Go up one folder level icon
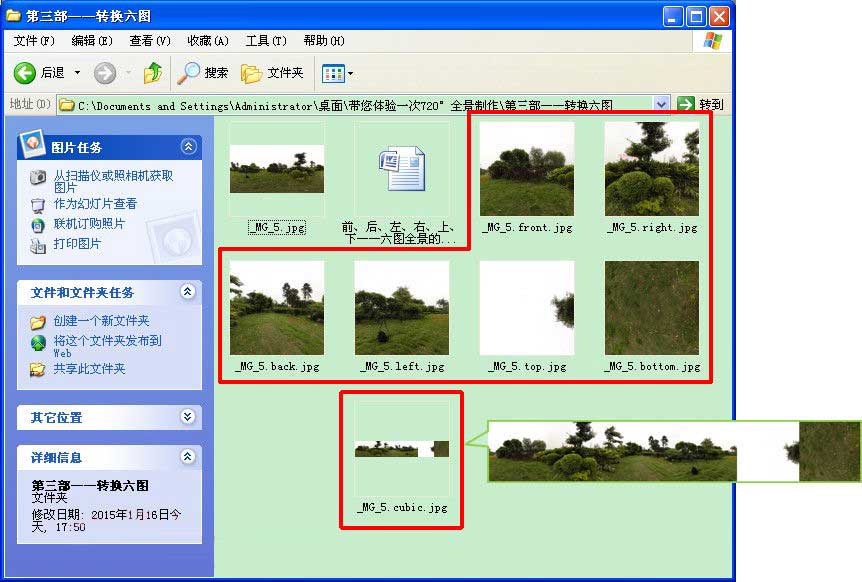Image resolution: width=862 pixels, height=582 pixels. click(x=153, y=73)
